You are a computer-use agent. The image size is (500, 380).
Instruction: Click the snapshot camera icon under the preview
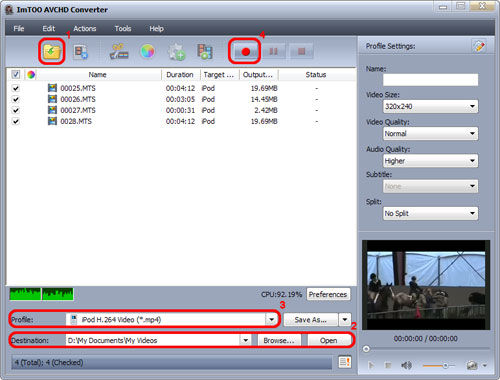472,366
